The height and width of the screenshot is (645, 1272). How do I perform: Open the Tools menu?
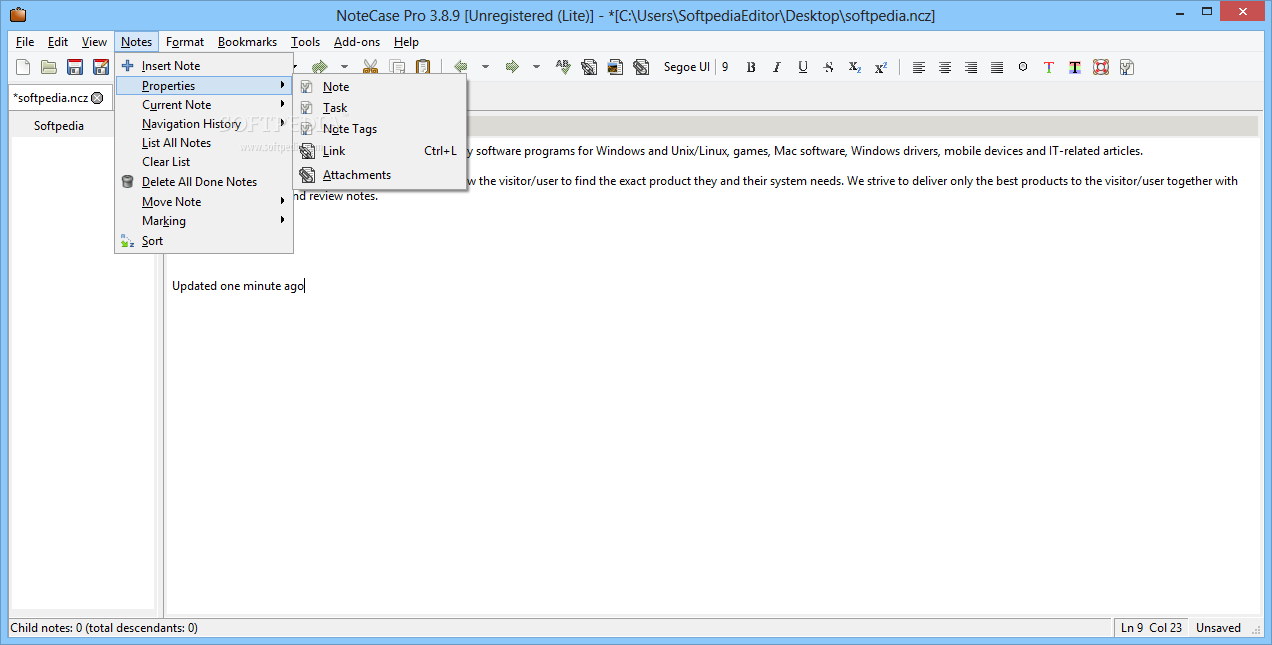click(x=306, y=42)
